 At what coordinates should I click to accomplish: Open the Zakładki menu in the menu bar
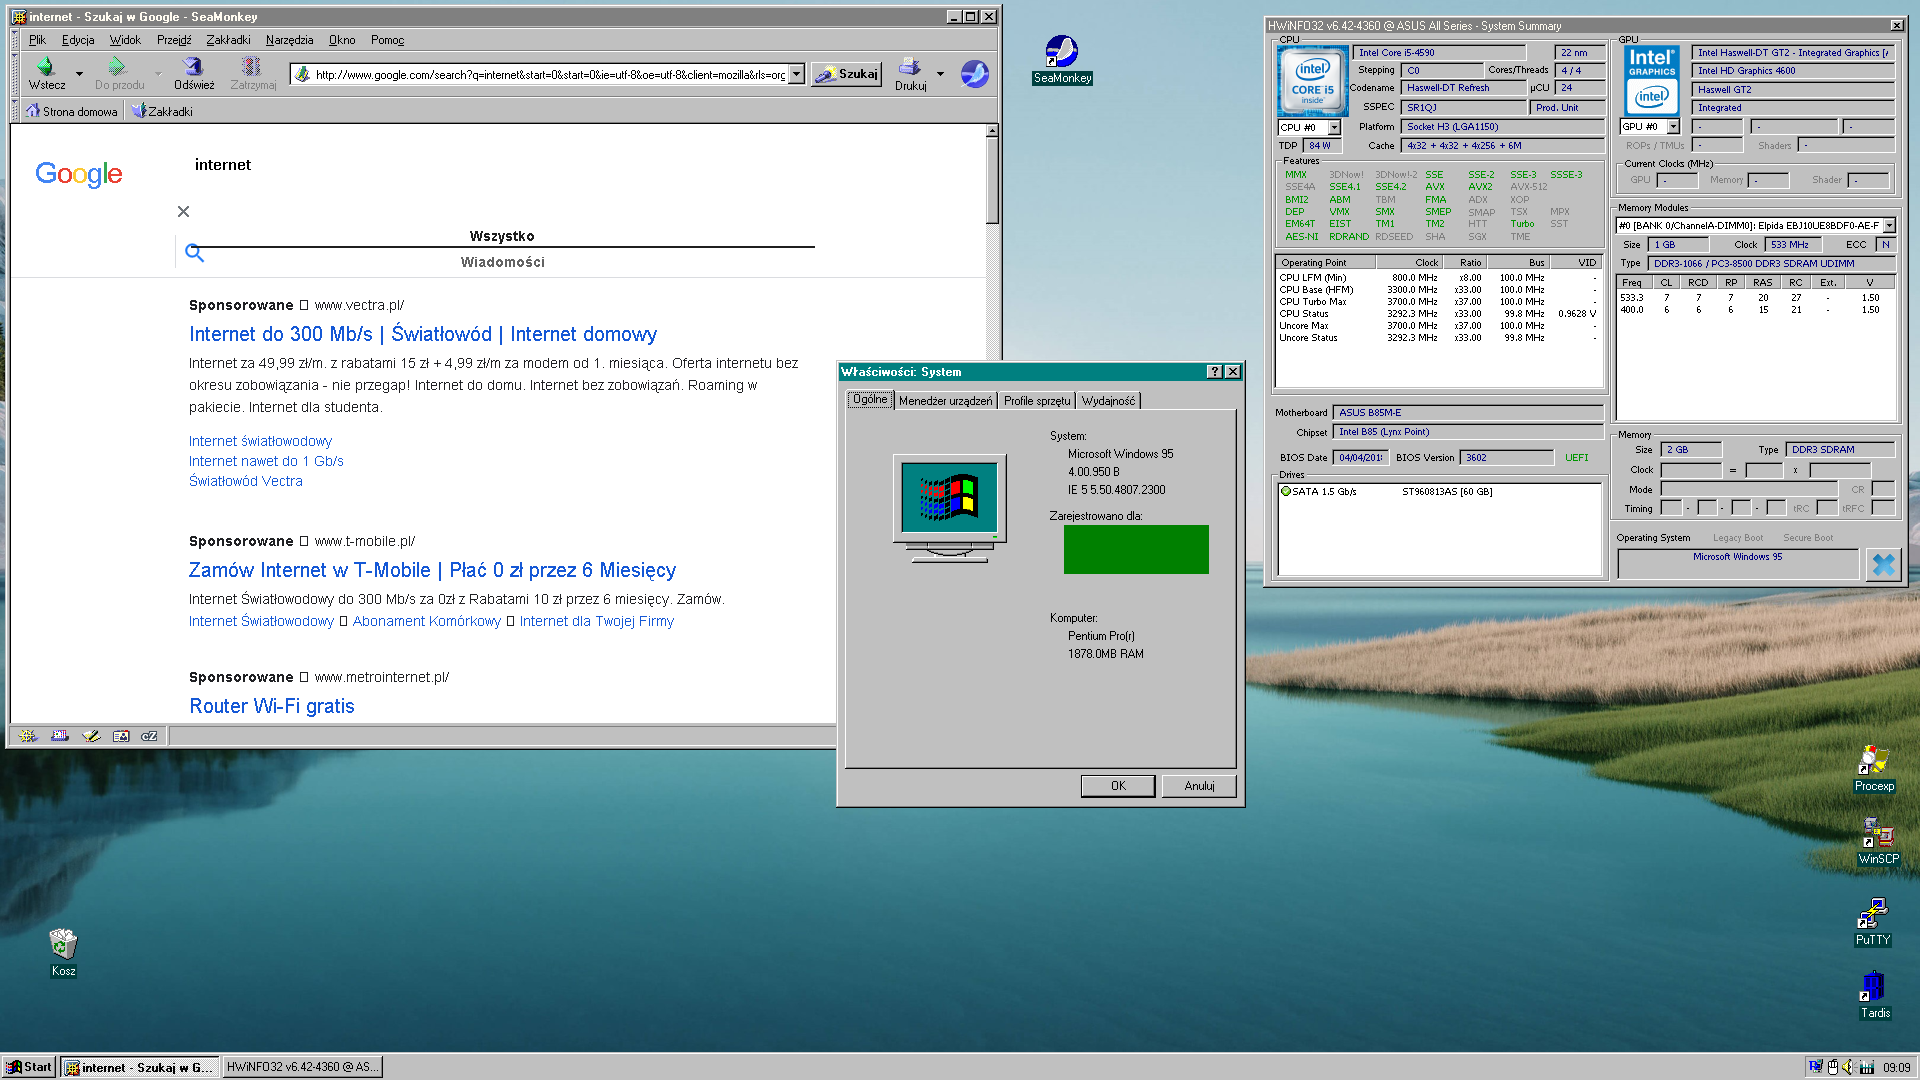228,40
